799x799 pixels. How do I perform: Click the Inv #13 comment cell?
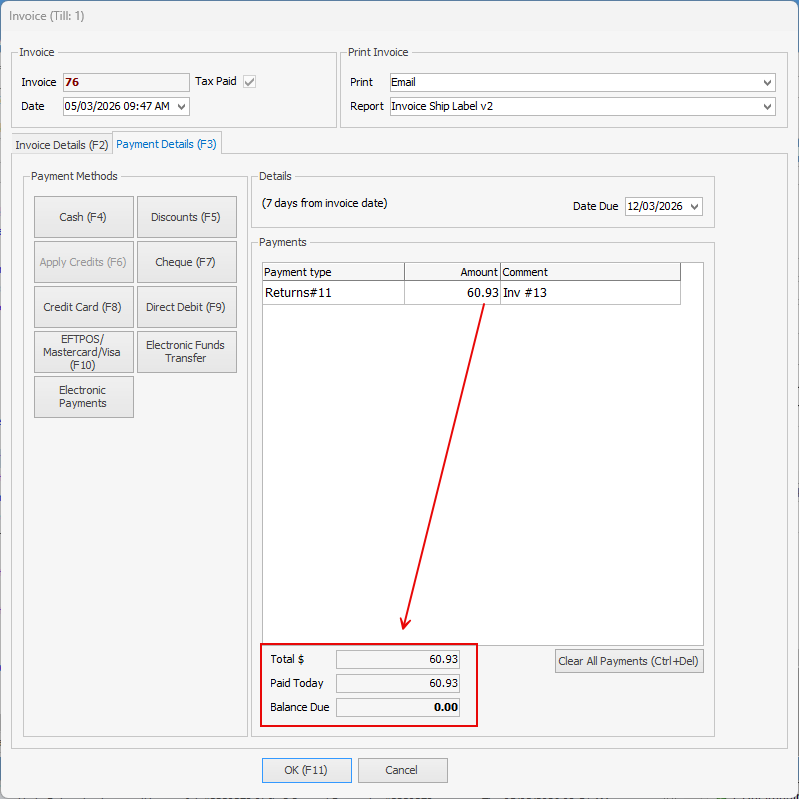[590, 293]
